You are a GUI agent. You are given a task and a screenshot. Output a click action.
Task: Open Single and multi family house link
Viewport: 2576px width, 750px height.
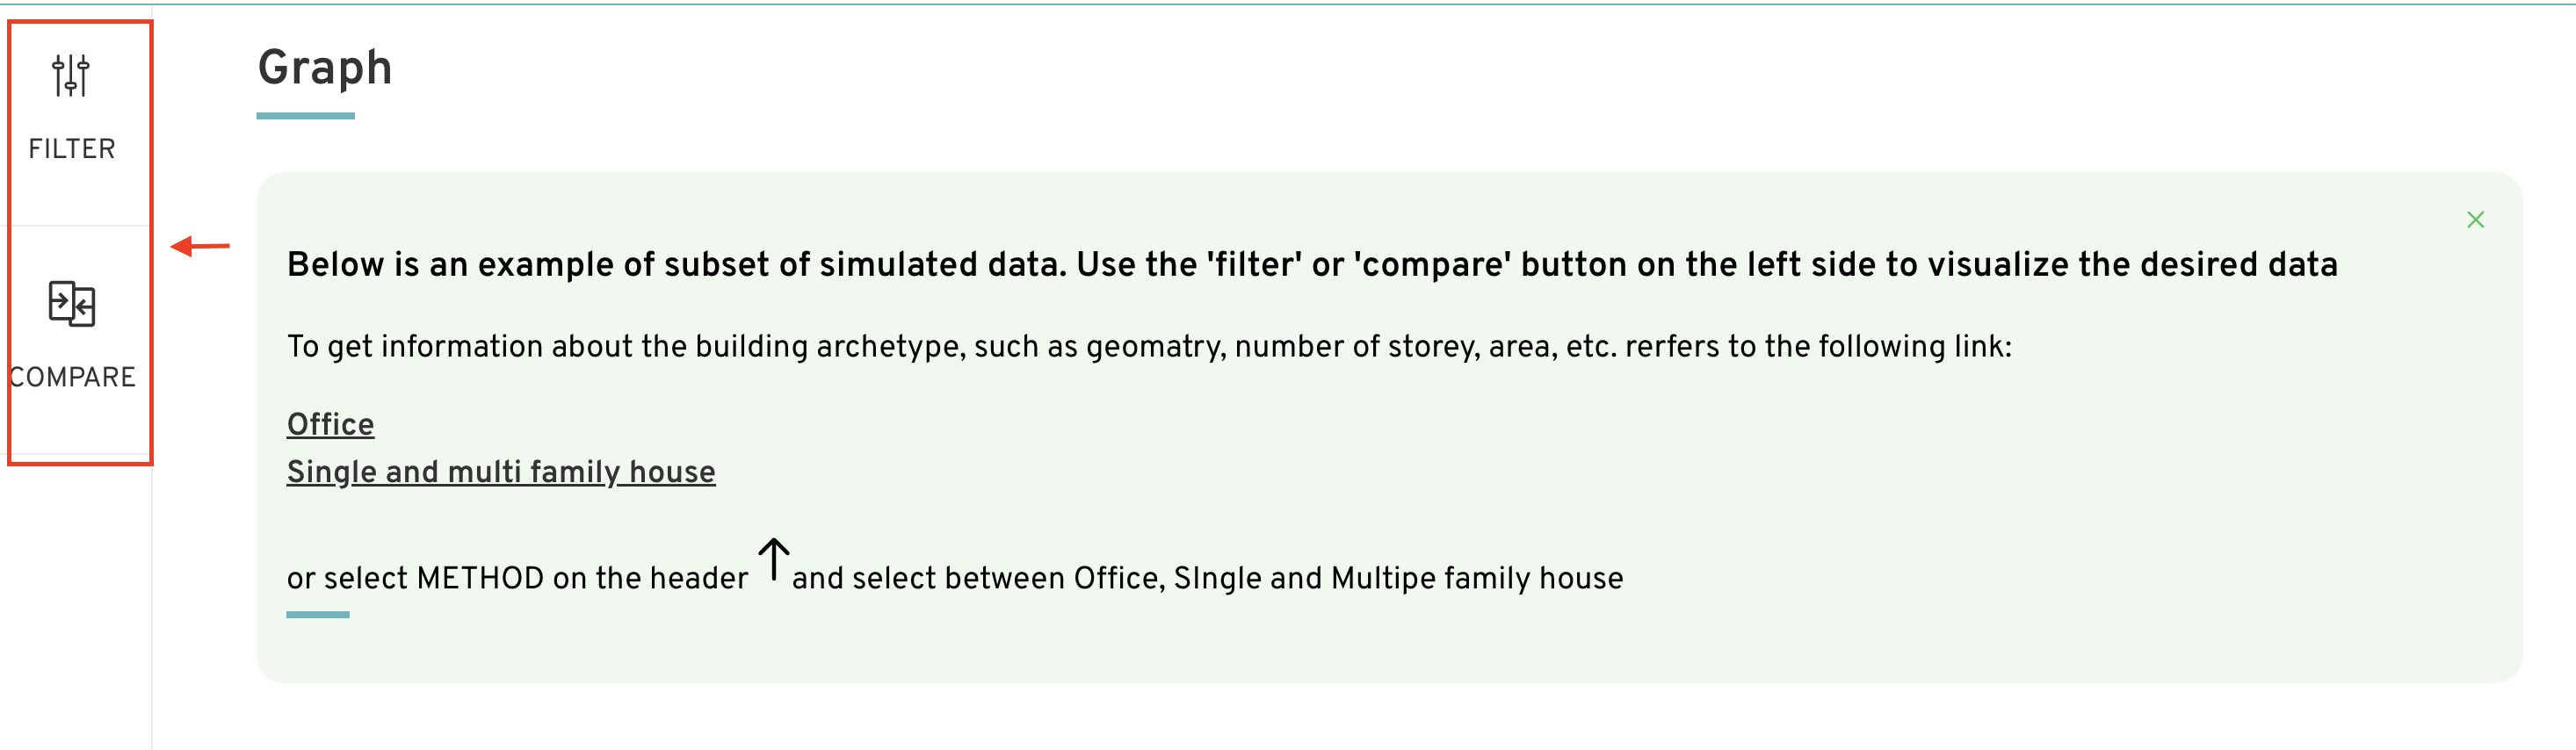(x=501, y=472)
